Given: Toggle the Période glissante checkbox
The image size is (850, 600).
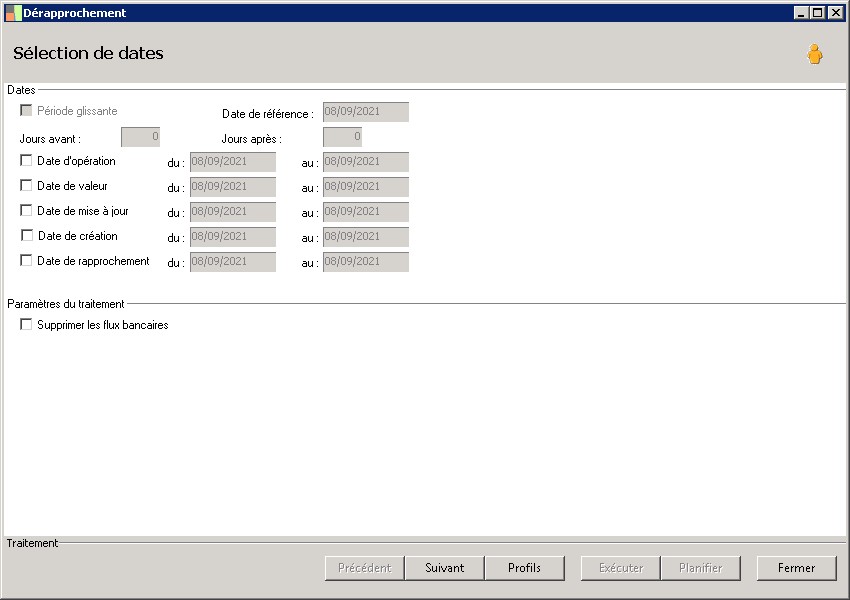Looking at the screenshot, I should point(25,110).
